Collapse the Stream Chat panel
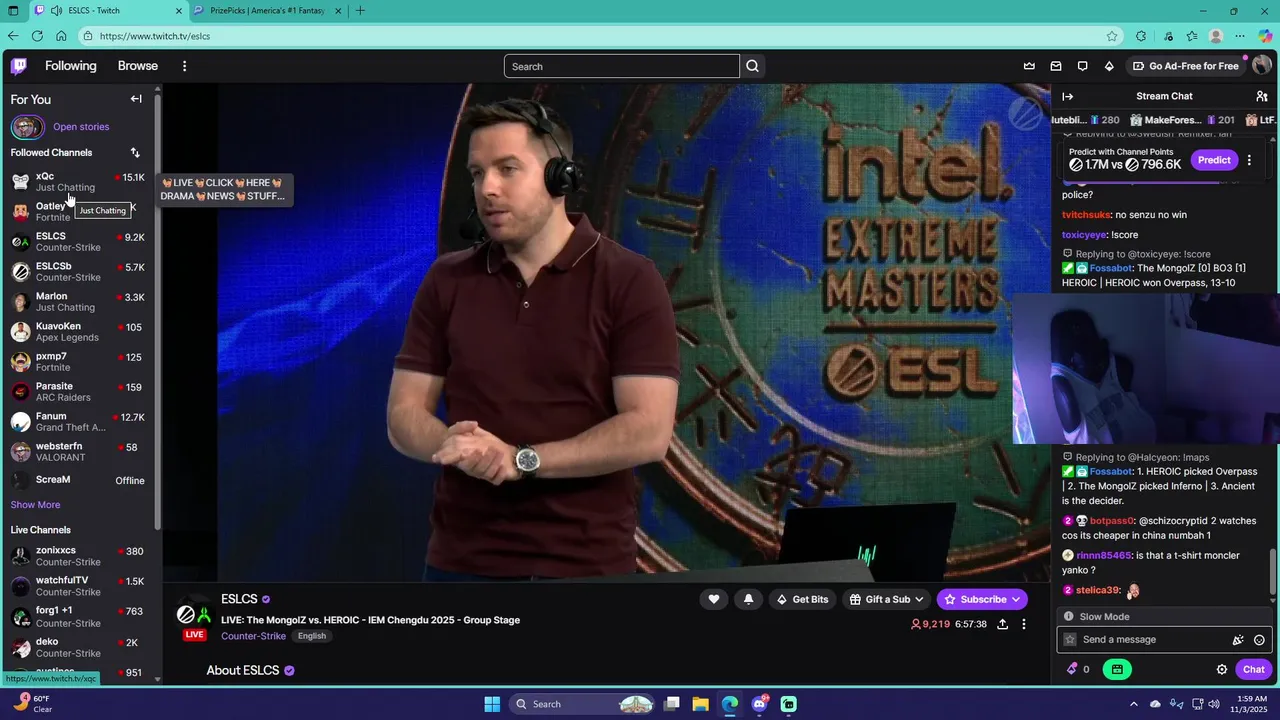Image resolution: width=1280 pixels, height=720 pixels. point(1067,96)
